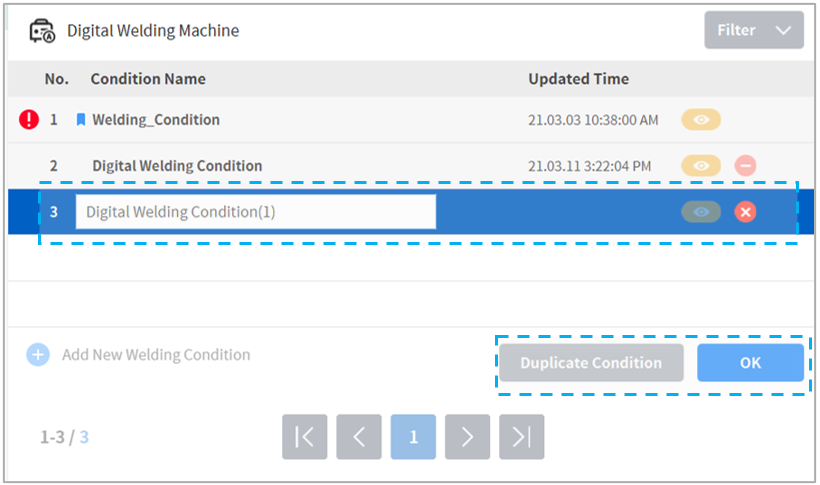
Task: Click the Digital Welding Machine header icon
Action: pyautogui.click(x=42, y=30)
